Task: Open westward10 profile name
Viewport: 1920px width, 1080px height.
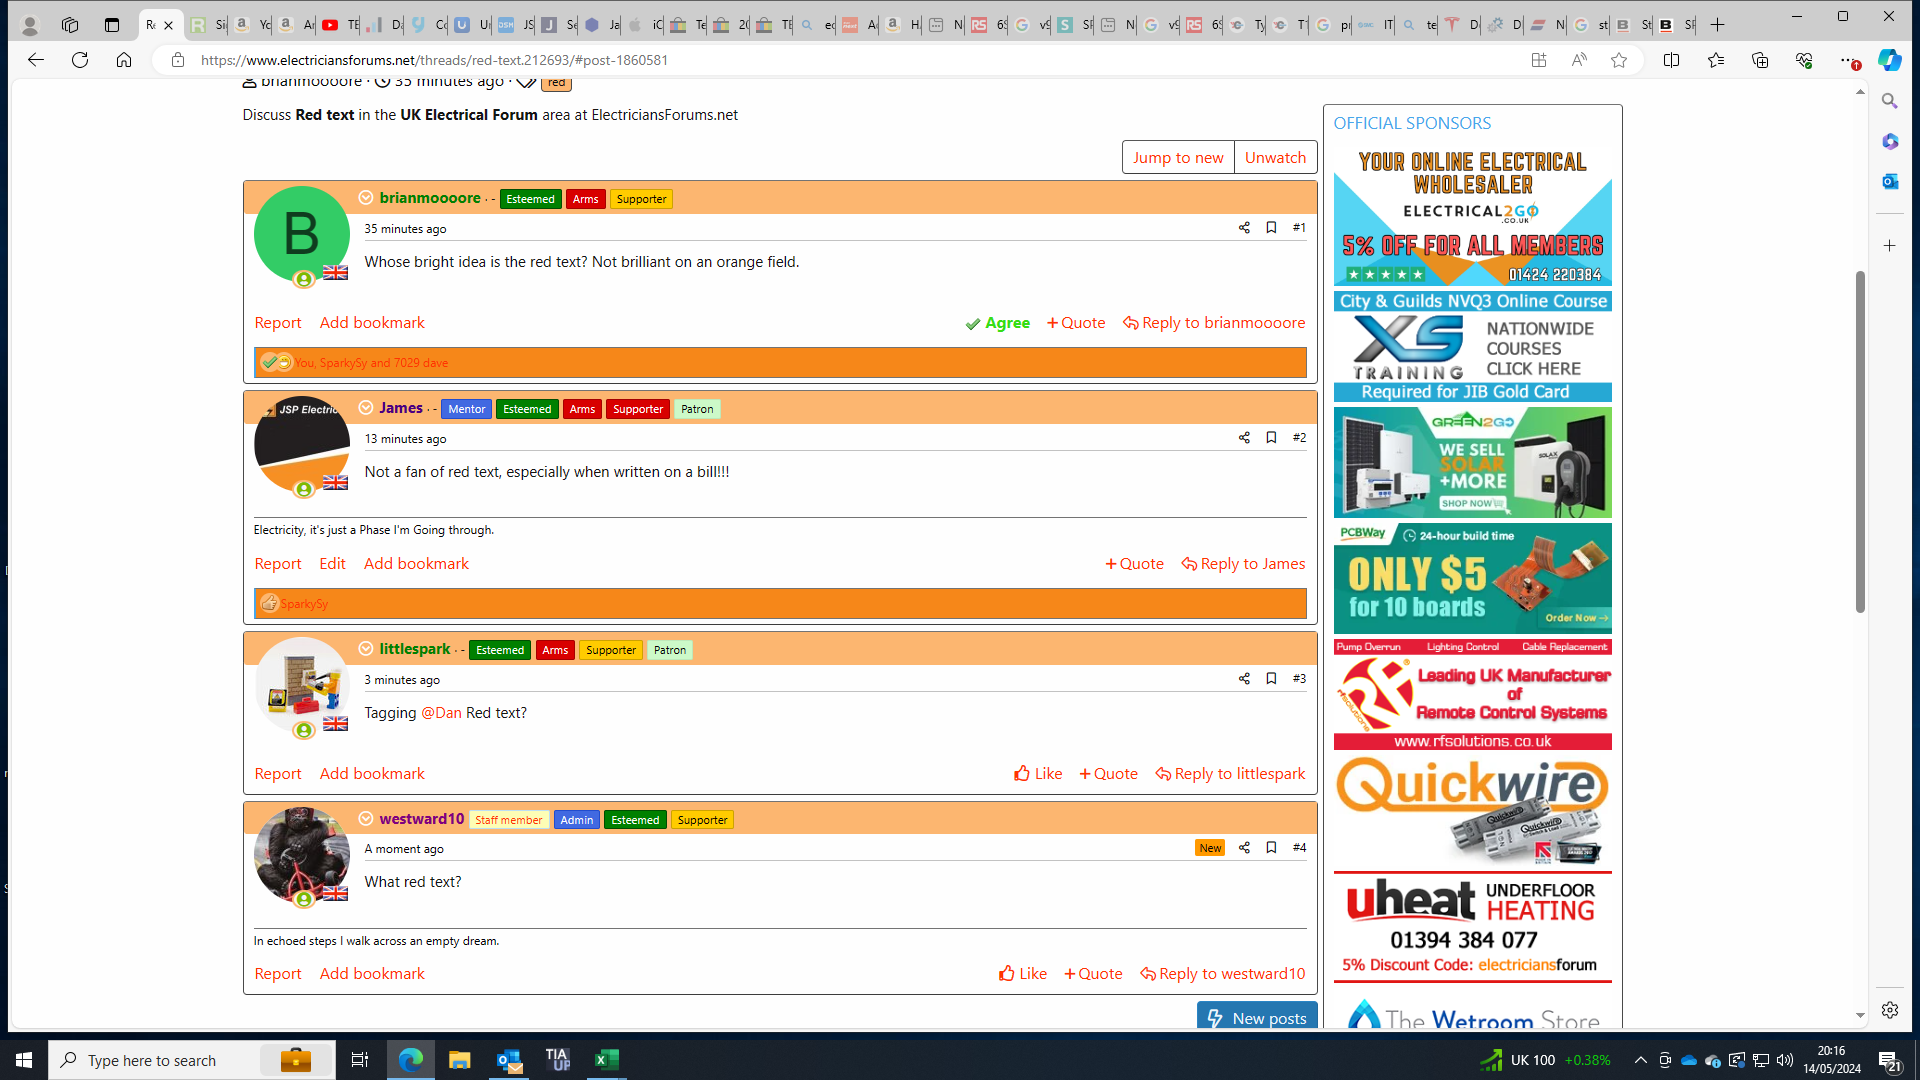Action: click(x=422, y=819)
